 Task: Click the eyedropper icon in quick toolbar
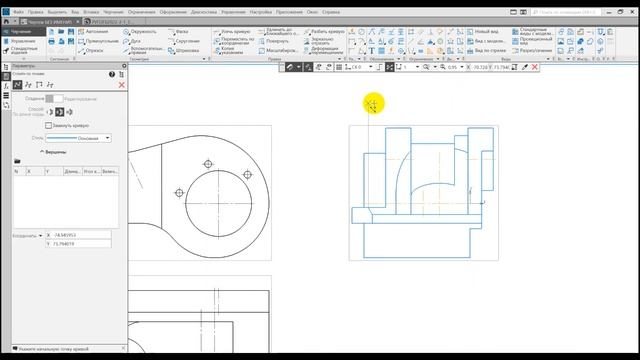point(525,67)
